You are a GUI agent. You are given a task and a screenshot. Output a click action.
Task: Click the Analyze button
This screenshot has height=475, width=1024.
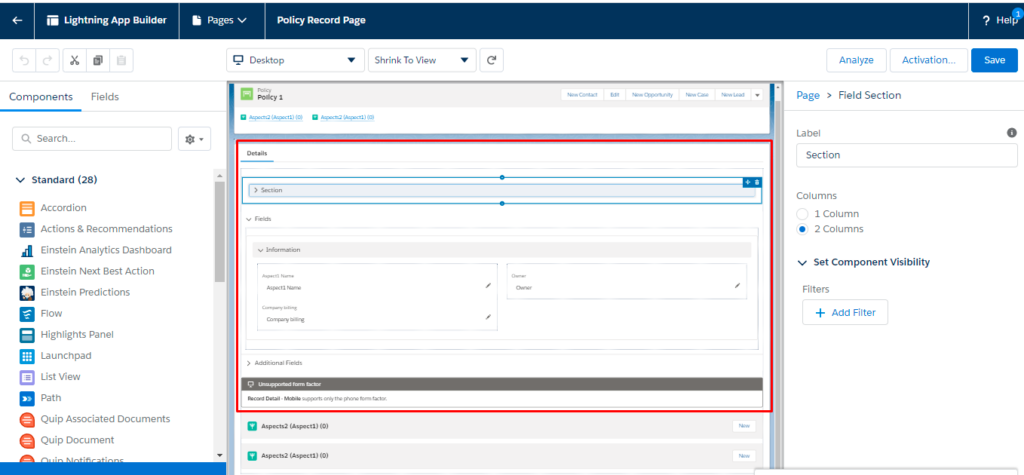click(856, 60)
